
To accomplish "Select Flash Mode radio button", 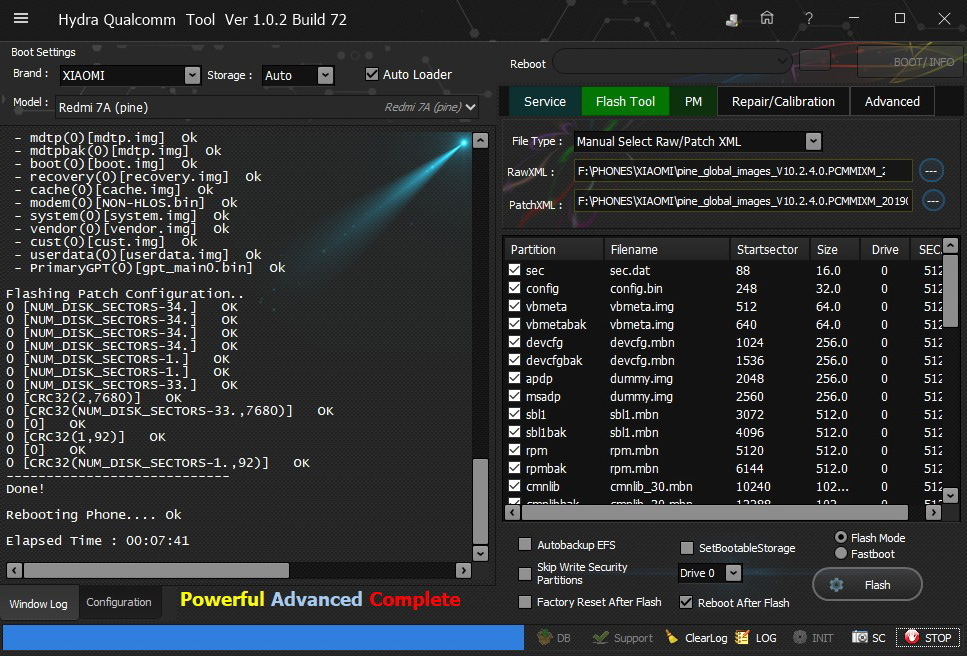I will click(841, 537).
